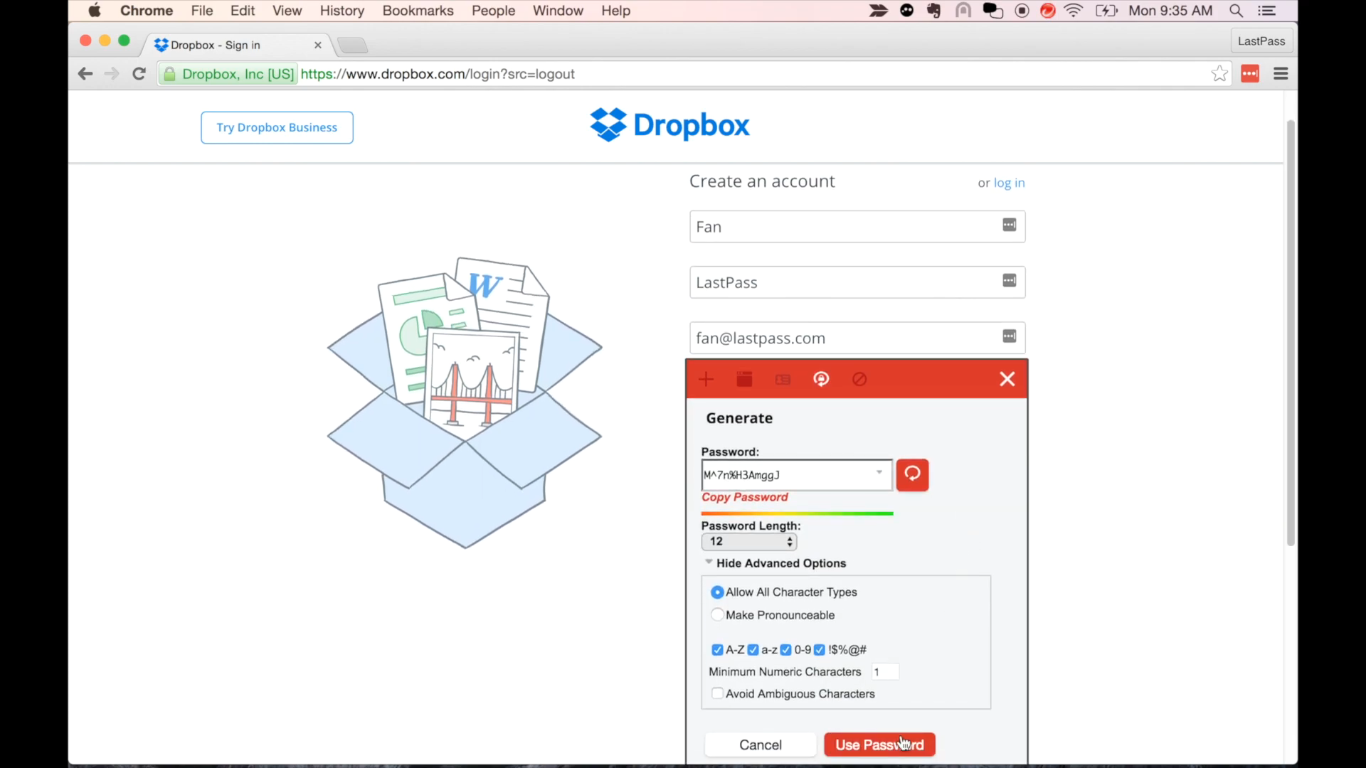Open the History menu
Screen dimensions: 1366x768
coord(342,11)
